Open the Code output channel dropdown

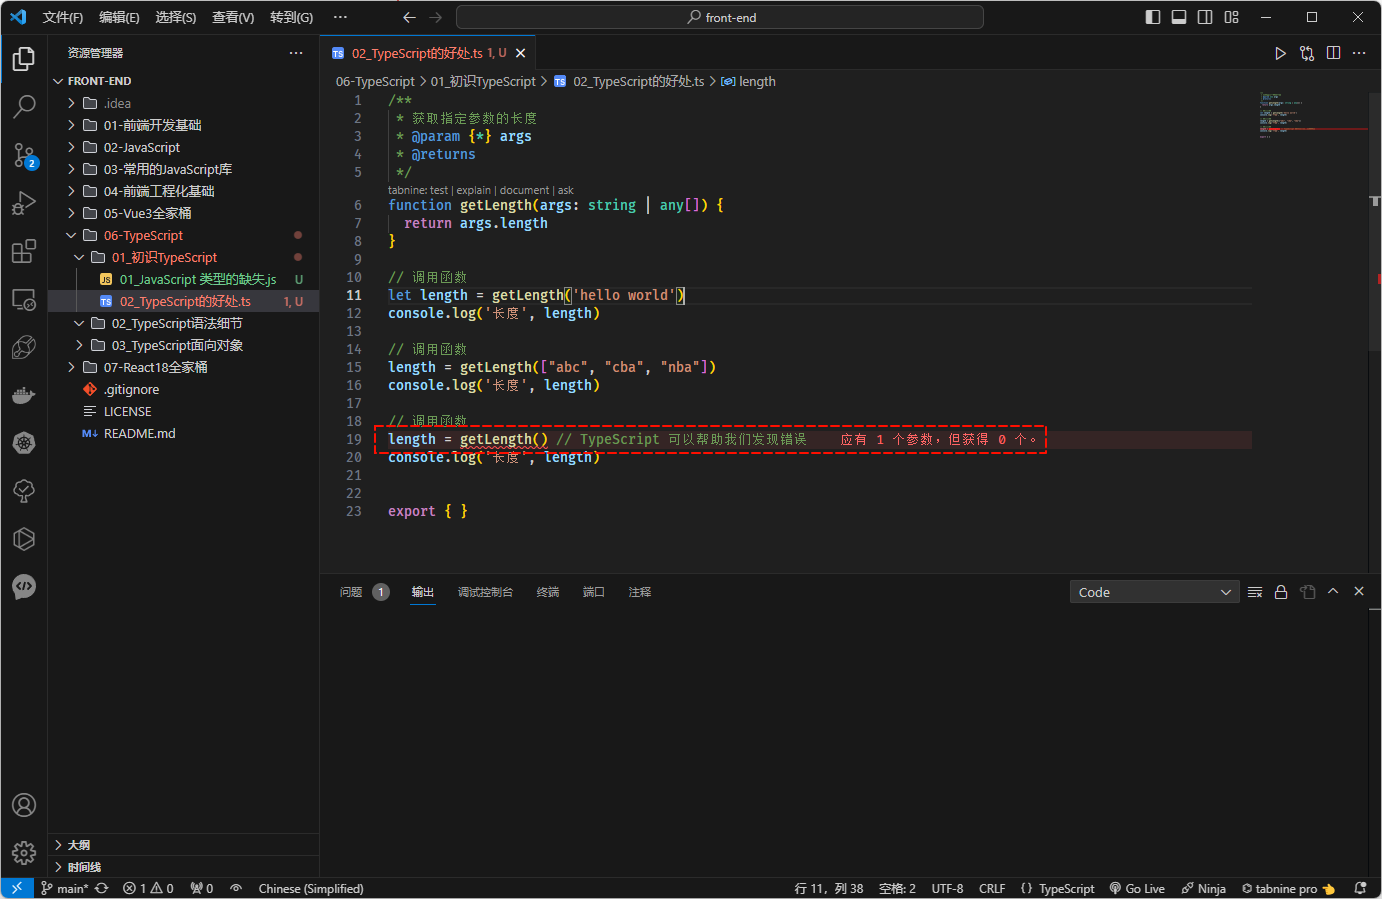coord(1154,592)
